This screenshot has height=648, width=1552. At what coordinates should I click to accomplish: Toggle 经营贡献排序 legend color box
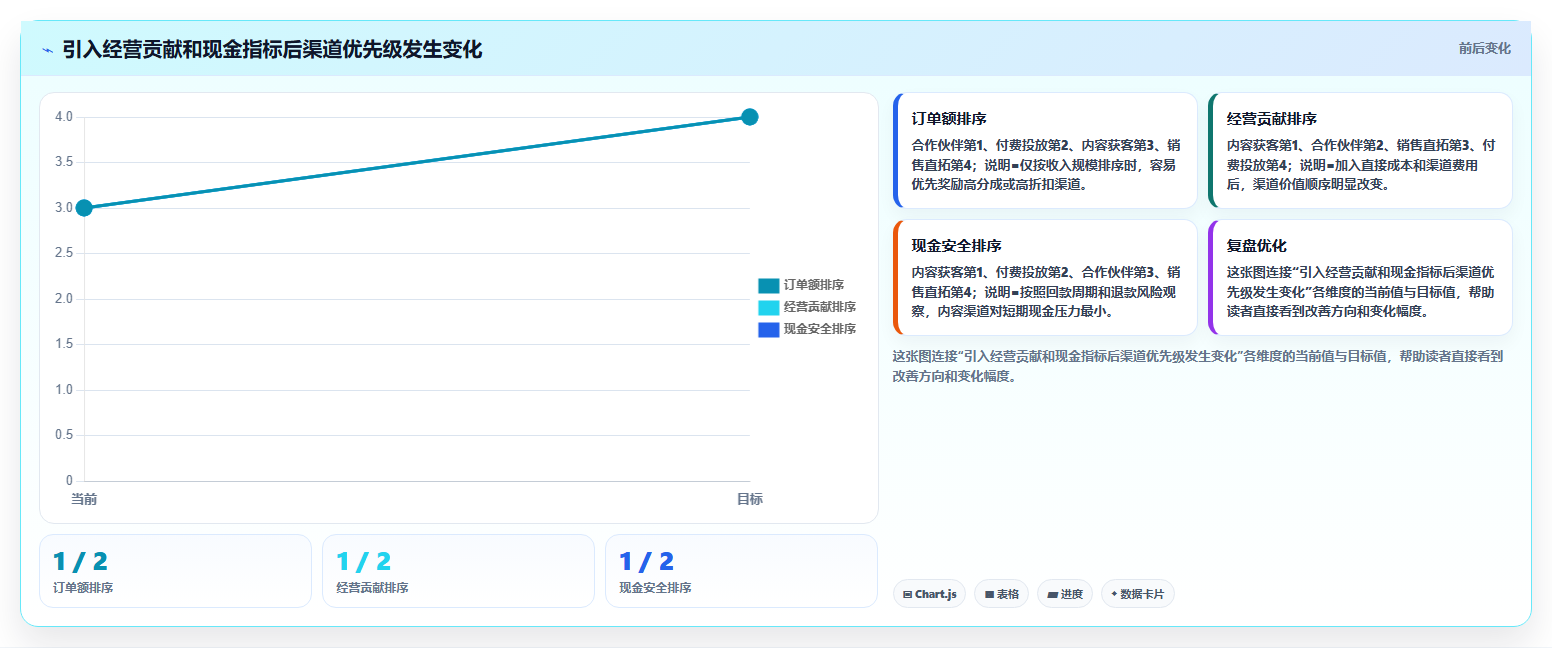point(768,307)
